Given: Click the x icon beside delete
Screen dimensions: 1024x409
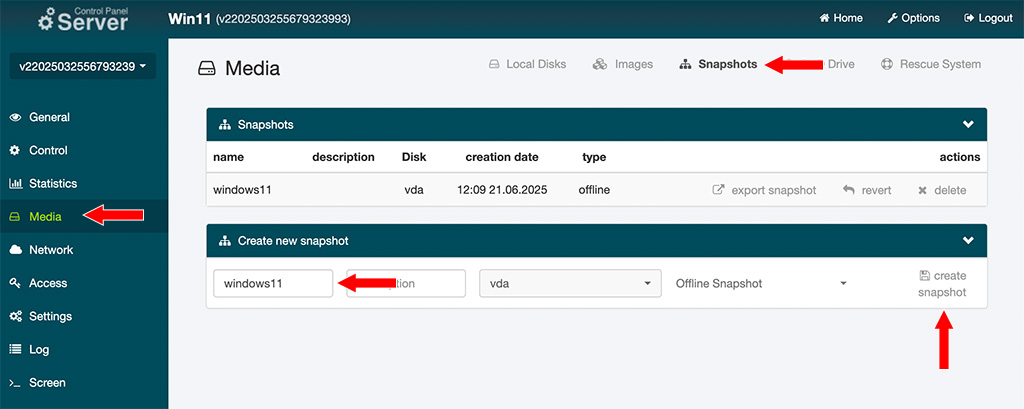Looking at the screenshot, I should (923, 191).
